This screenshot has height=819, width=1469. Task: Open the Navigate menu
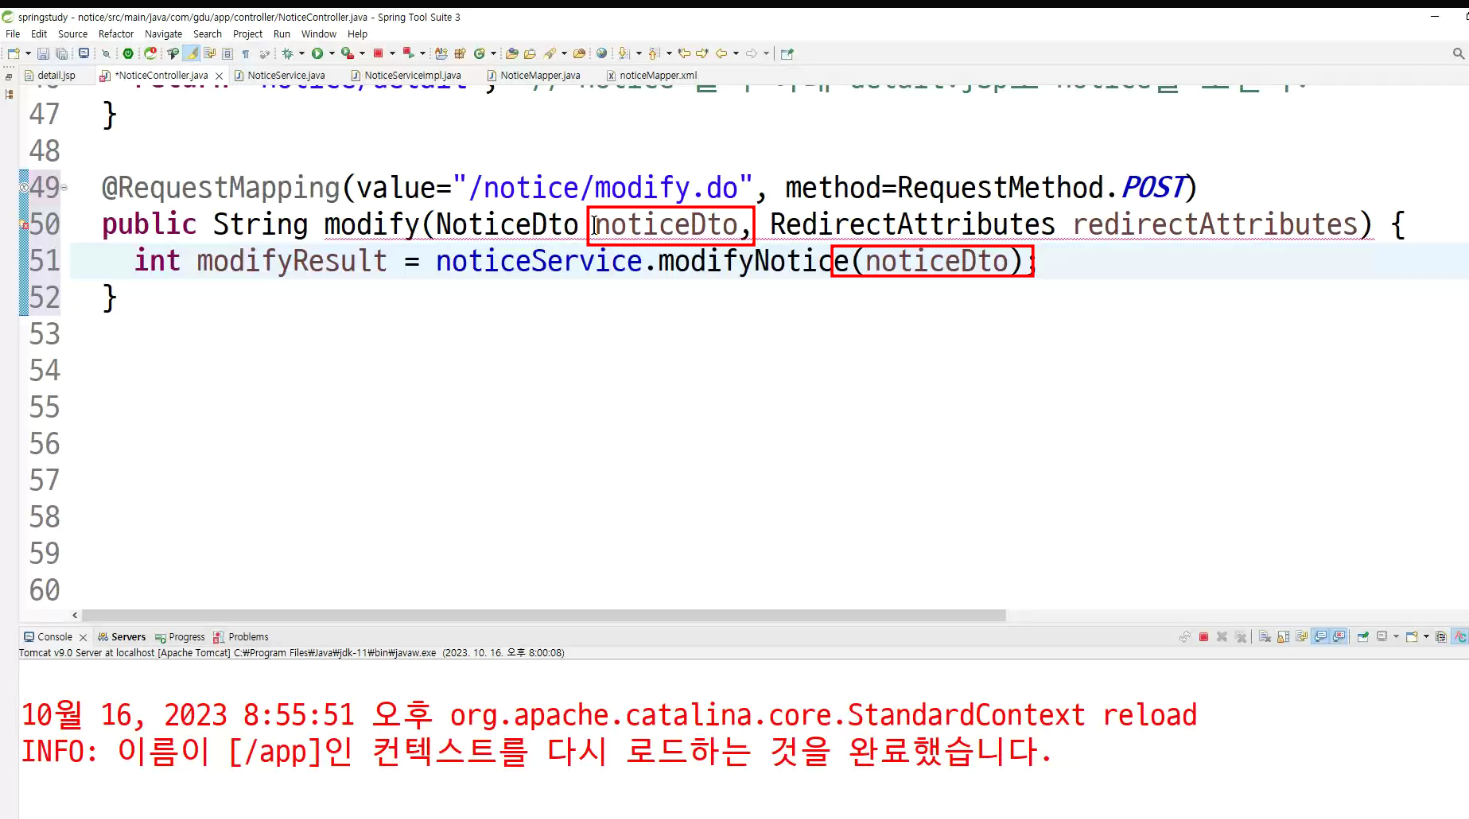click(x=163, y=34)
